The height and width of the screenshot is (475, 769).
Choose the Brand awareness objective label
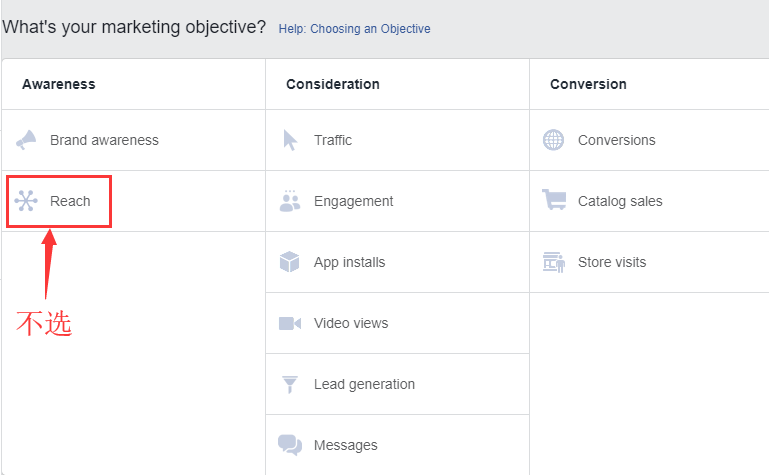point(104,140)
